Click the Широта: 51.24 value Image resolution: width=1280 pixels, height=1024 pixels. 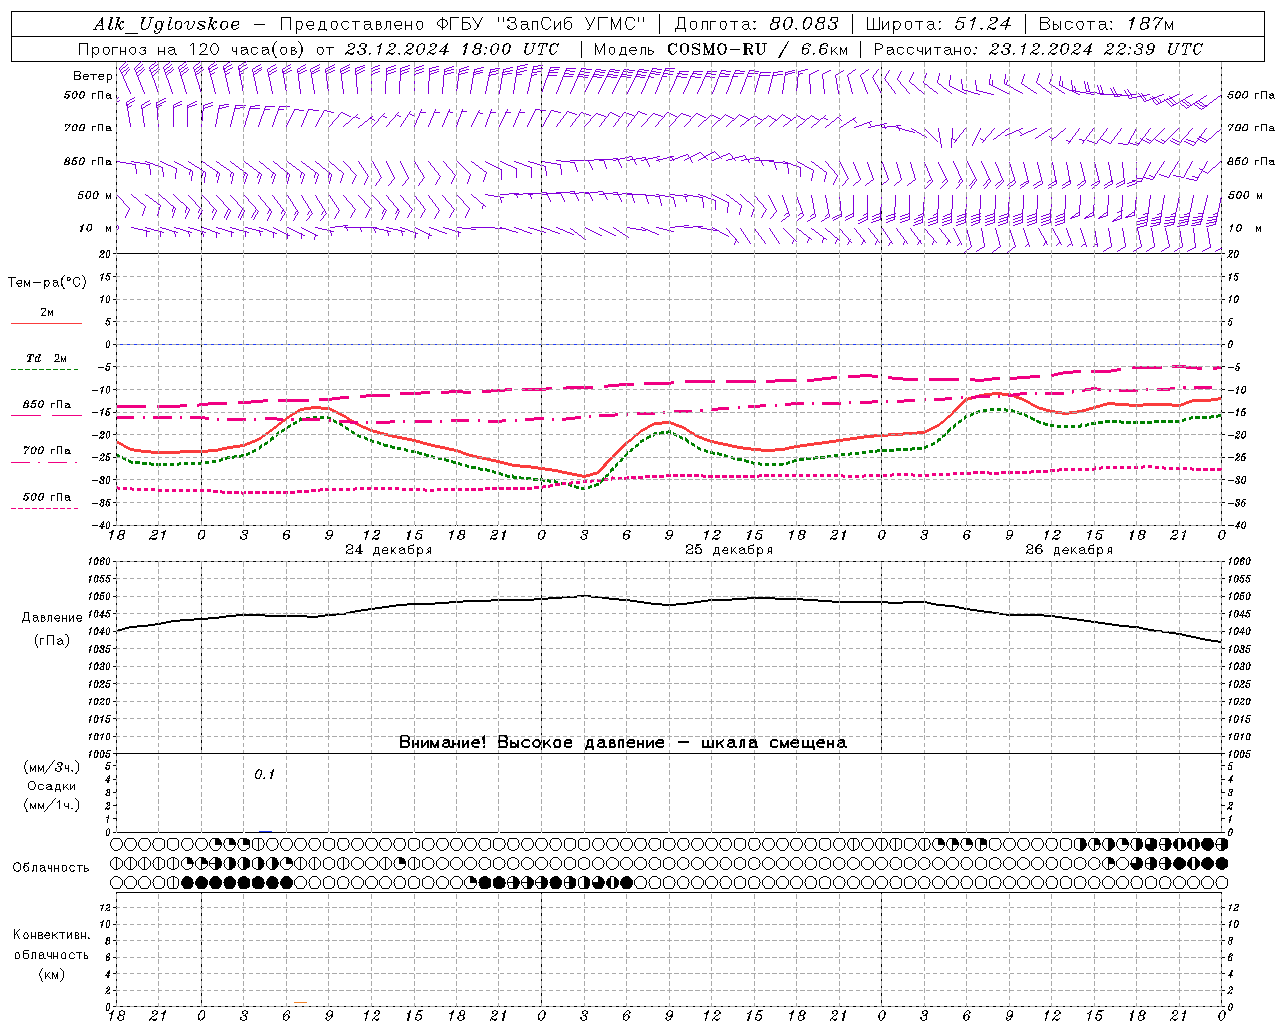tap(938, 24)
